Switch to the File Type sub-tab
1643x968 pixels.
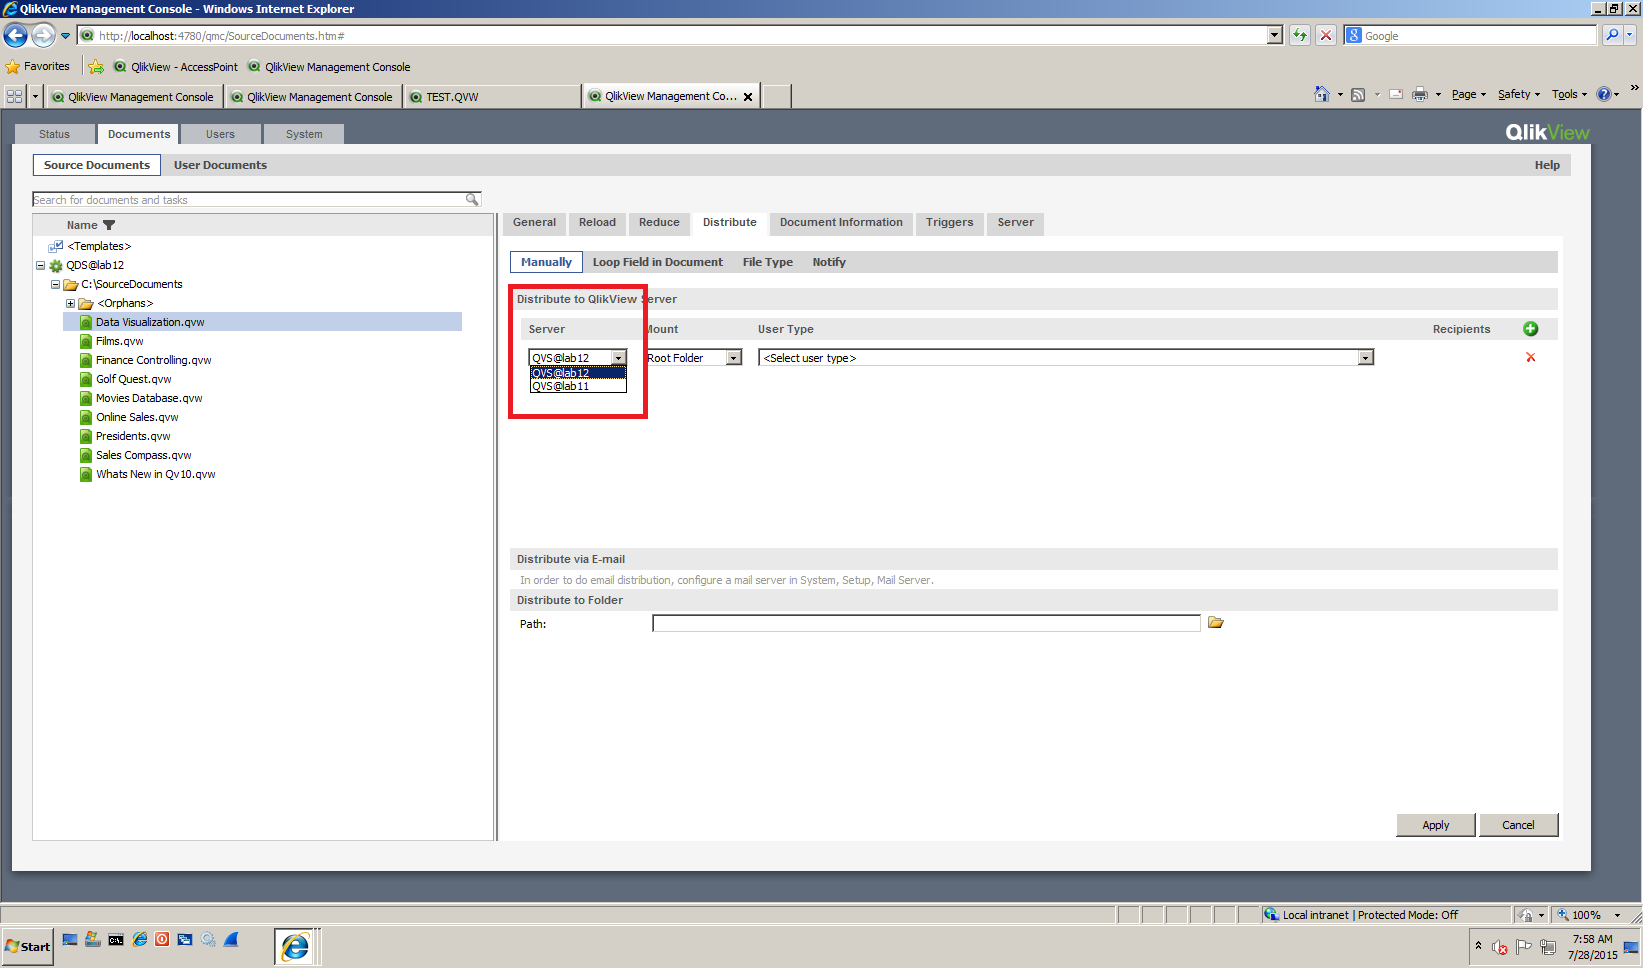point(767,262)
